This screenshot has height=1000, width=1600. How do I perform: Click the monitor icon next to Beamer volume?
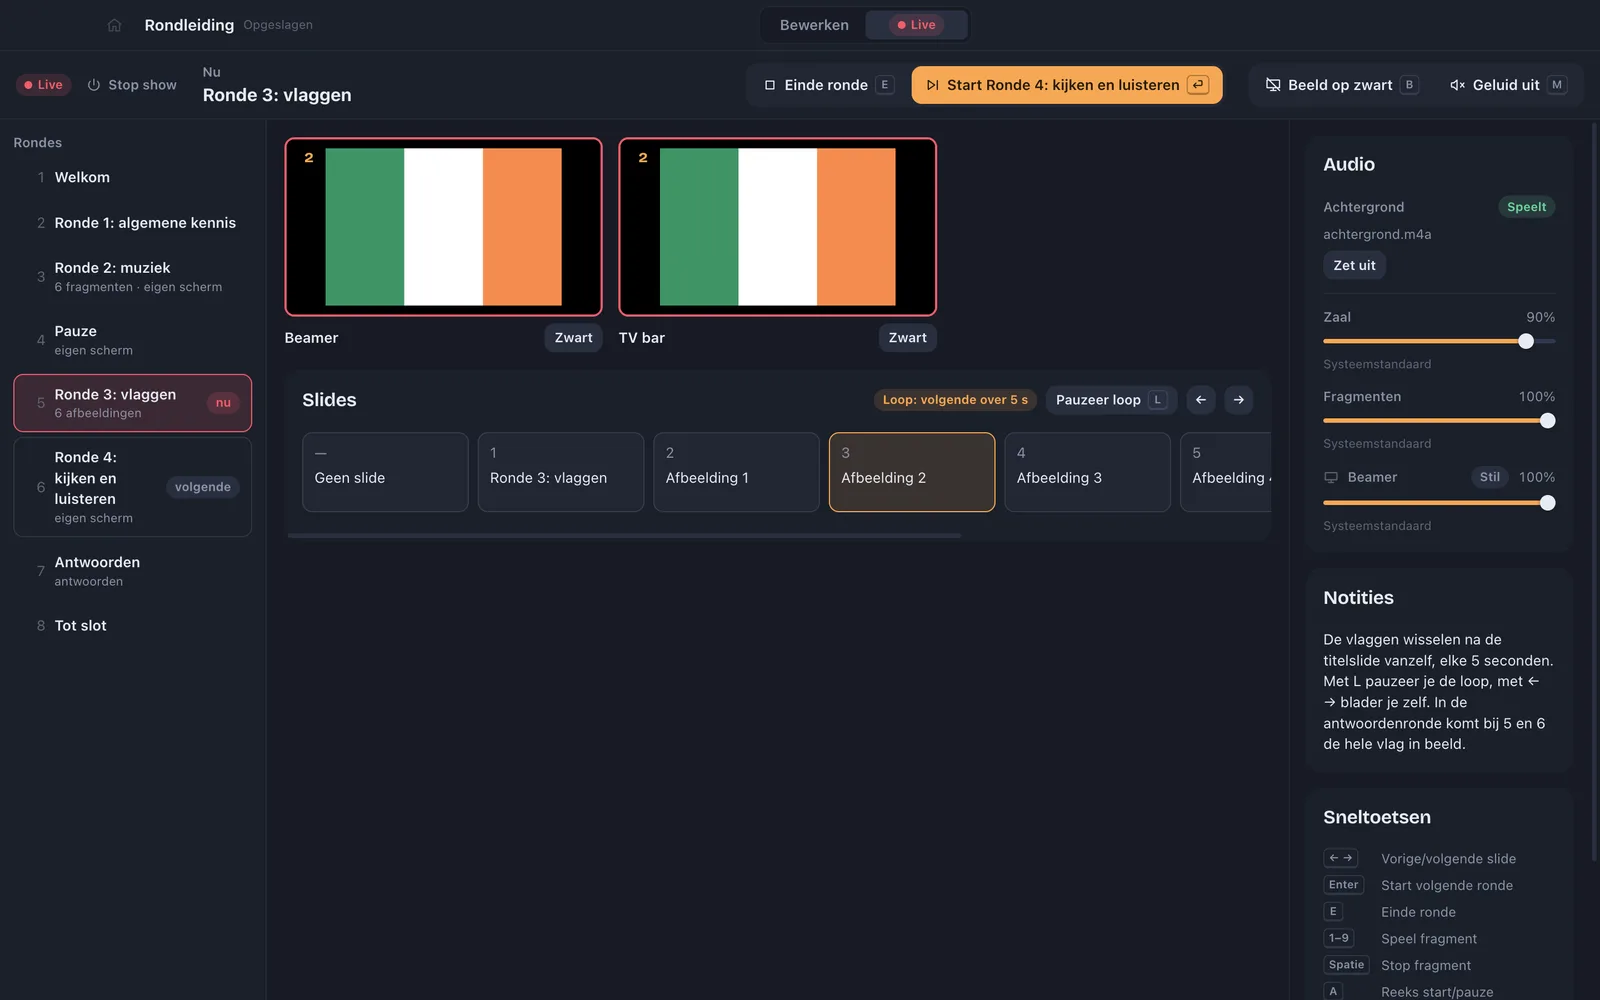[1331, 478]
